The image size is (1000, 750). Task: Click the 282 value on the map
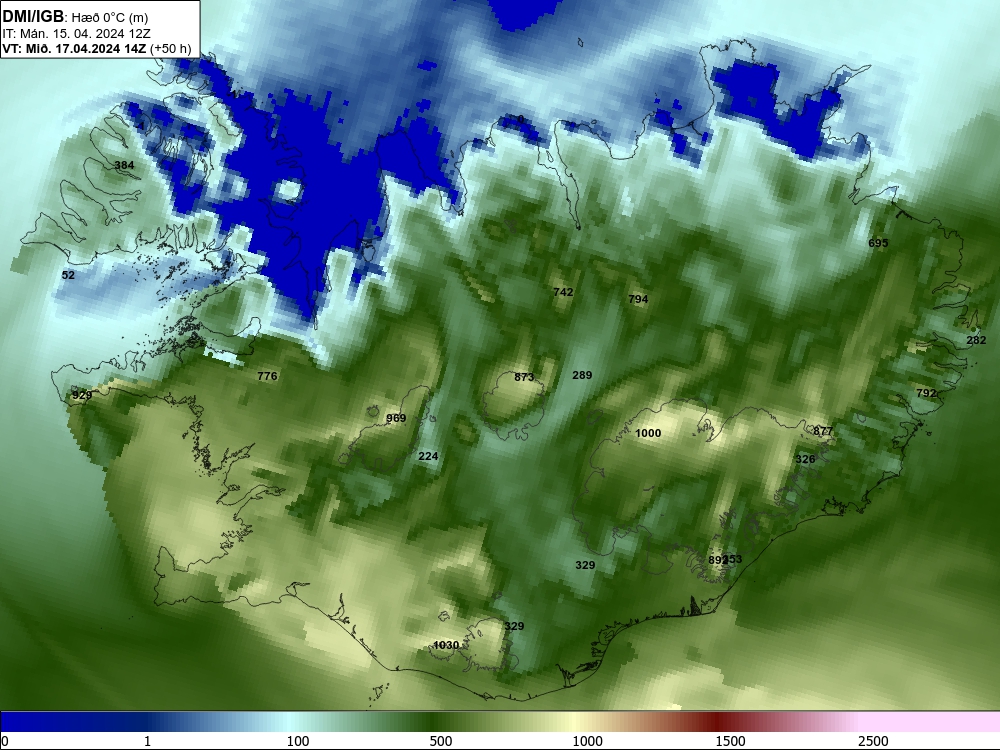[x=976, y=340]
